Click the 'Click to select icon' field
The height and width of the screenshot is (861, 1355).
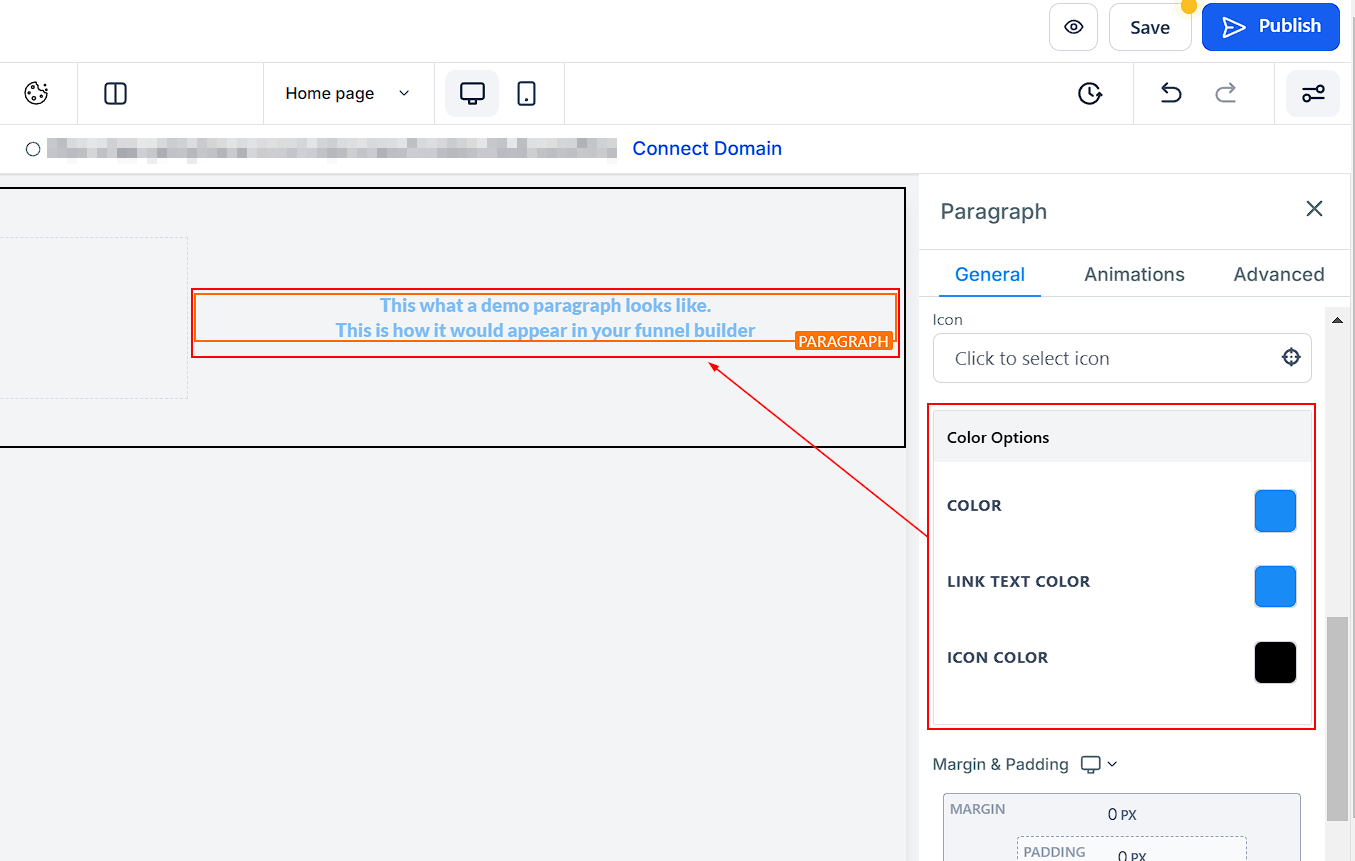1100,358
